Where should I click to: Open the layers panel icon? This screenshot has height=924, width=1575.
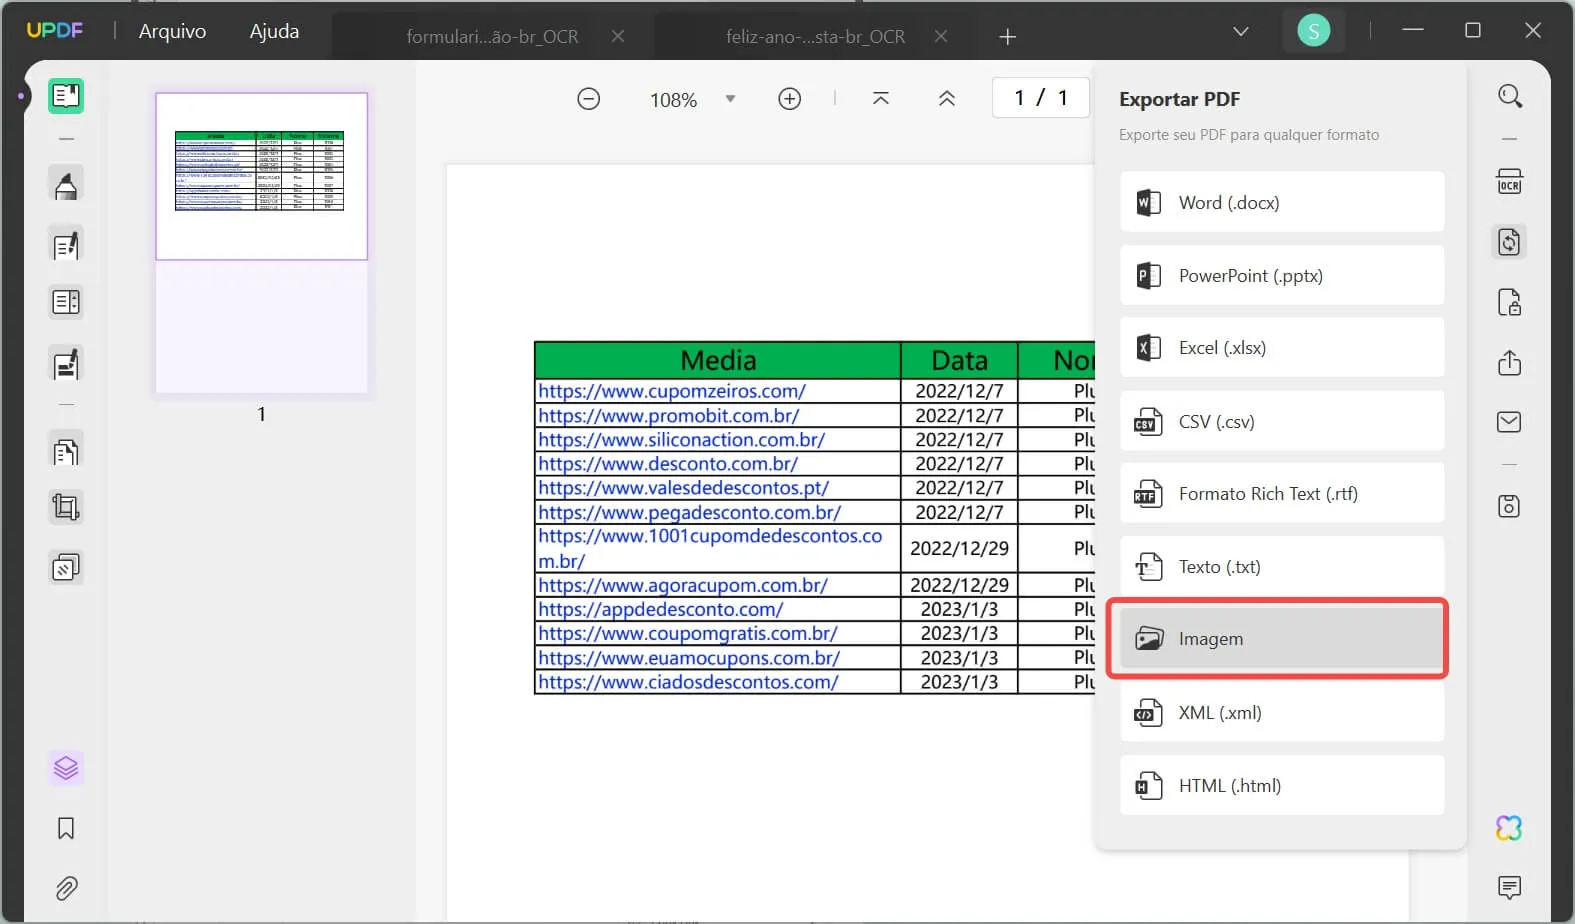coord(66,768)
